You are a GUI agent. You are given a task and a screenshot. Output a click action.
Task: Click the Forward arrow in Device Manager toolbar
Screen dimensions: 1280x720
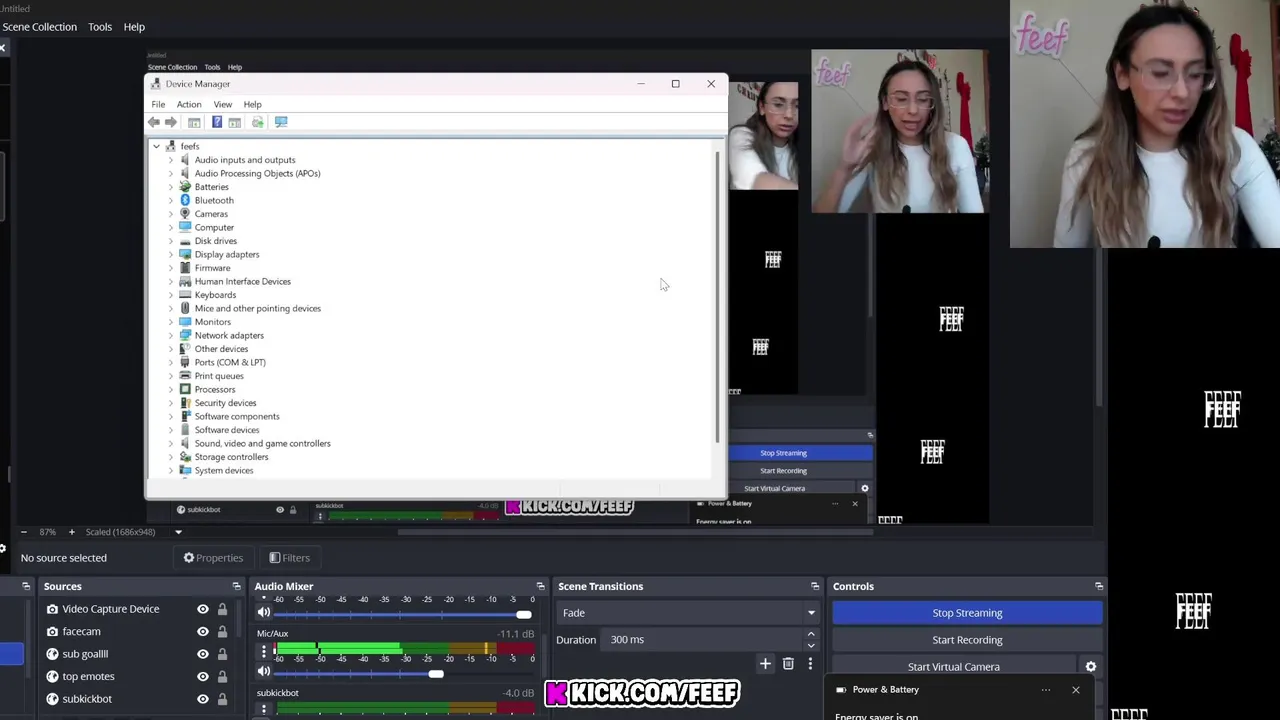171,122
